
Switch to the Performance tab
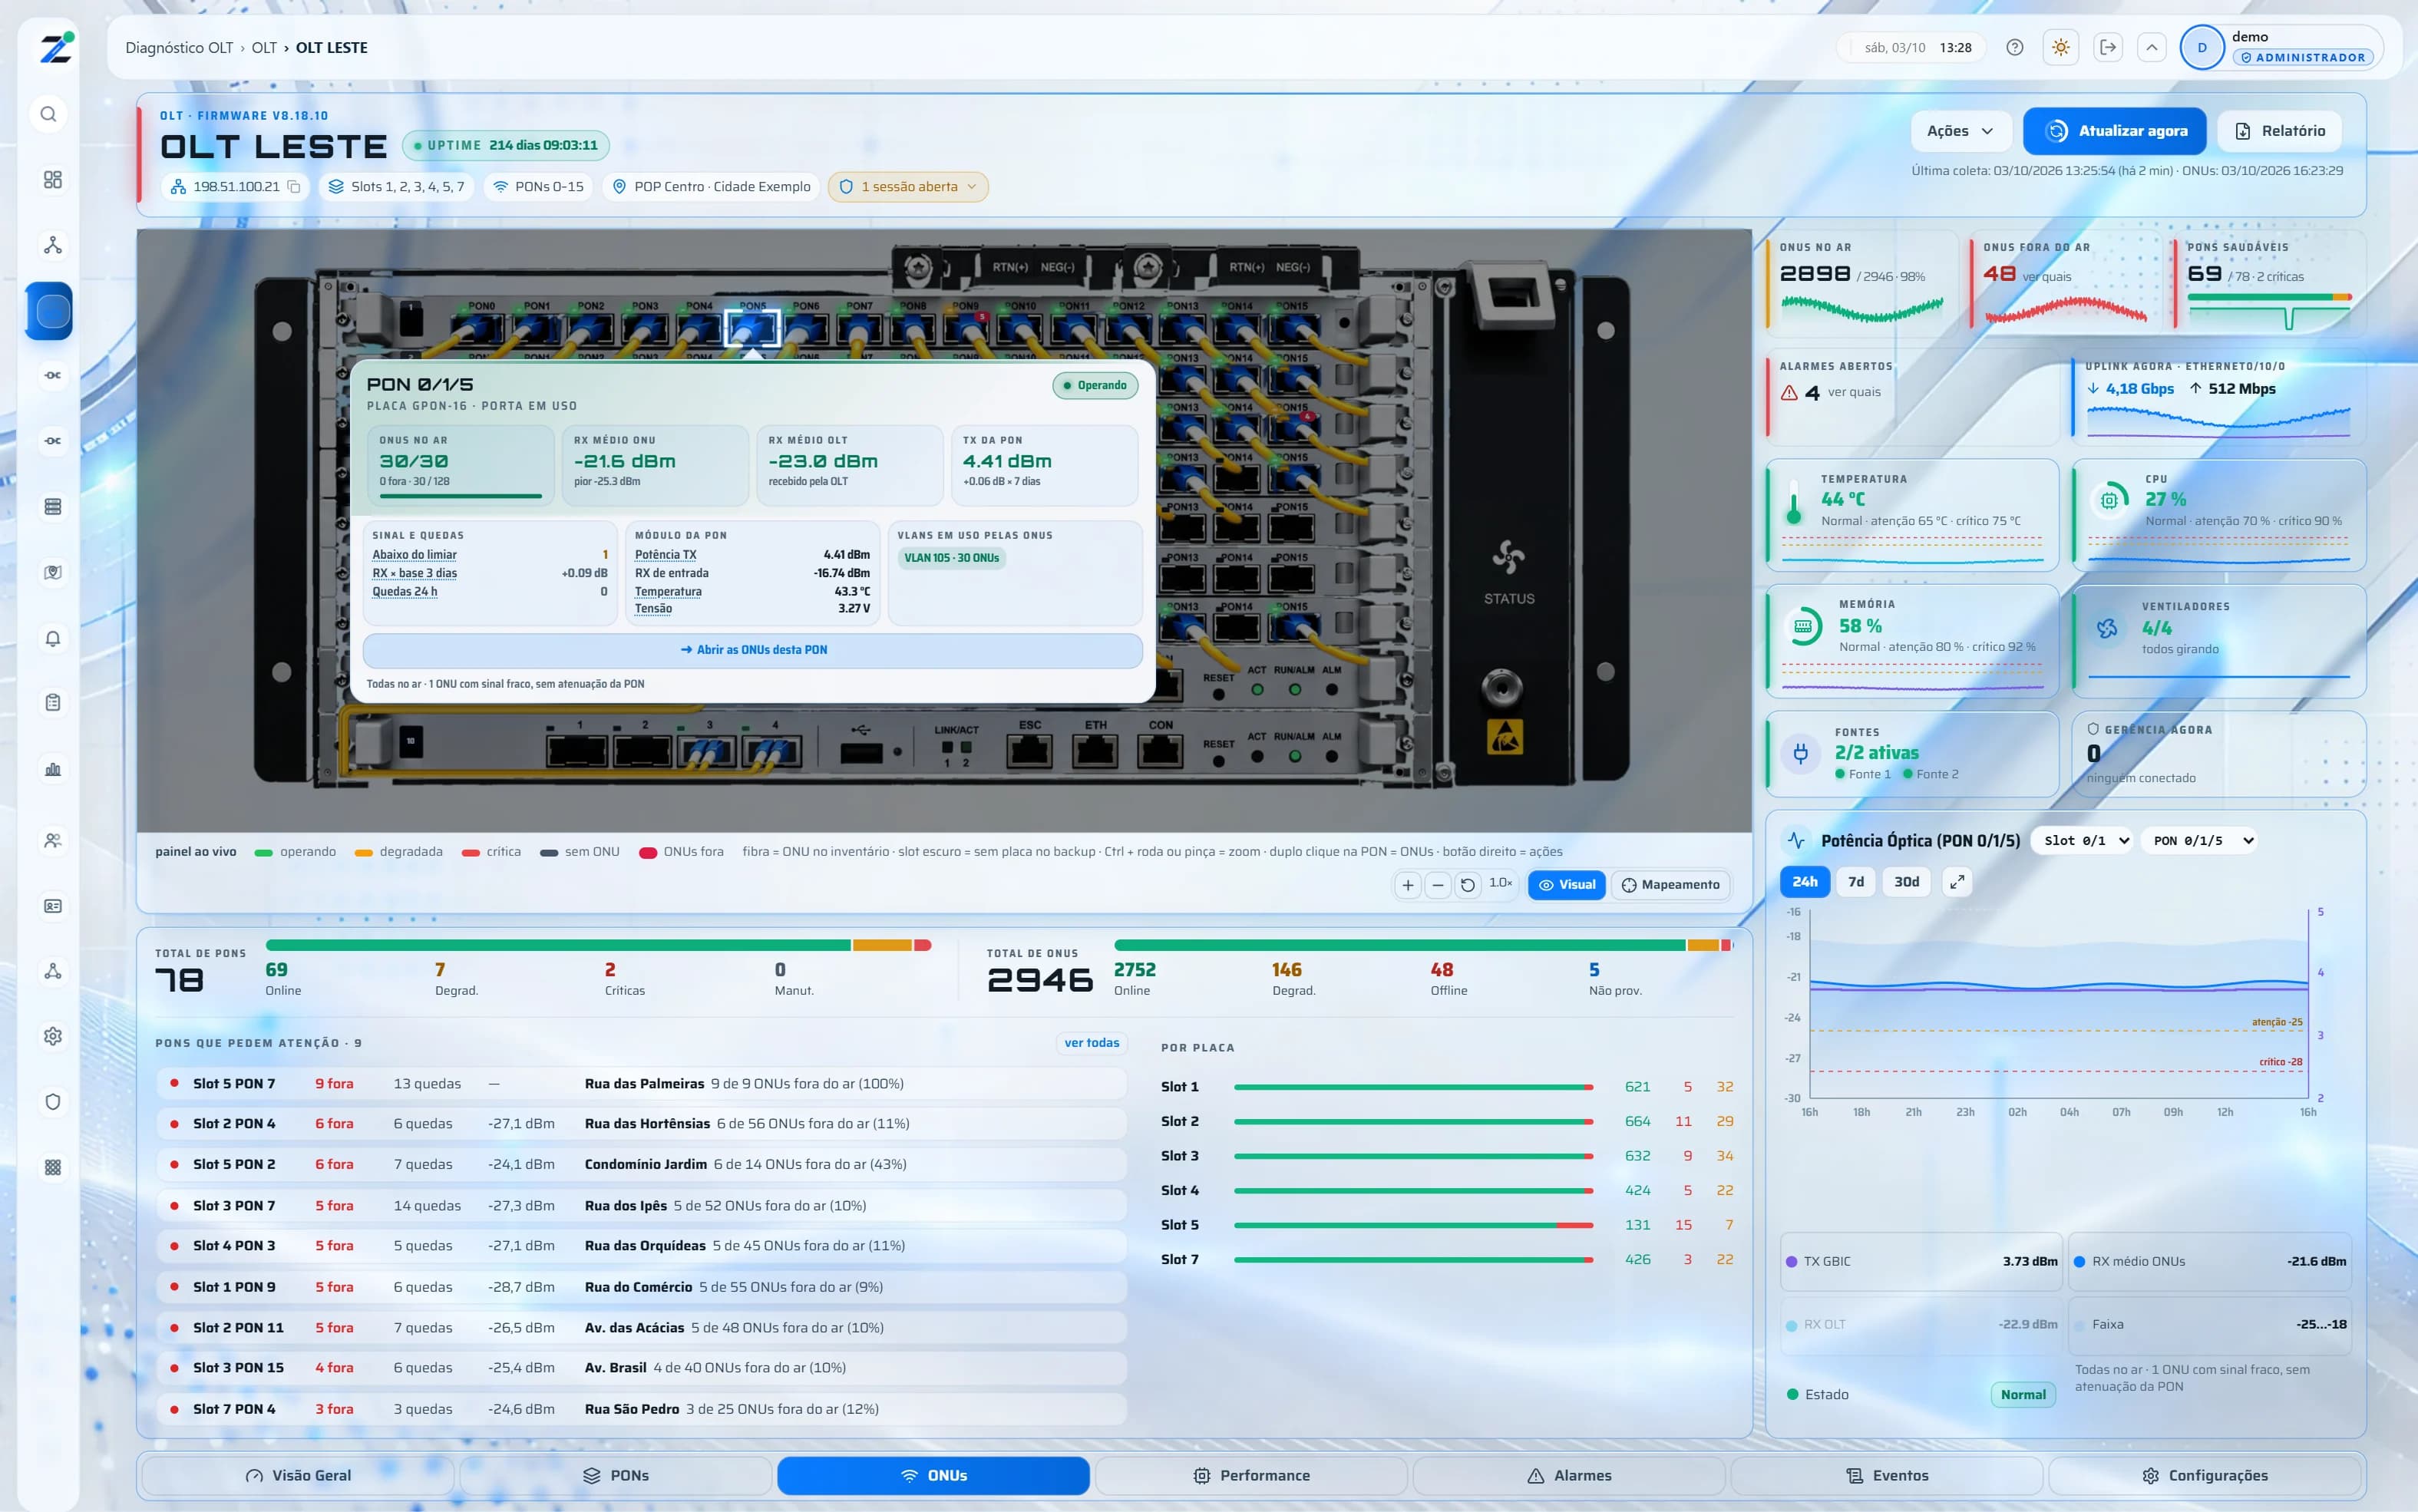pyautogui.click(x=1251, y=1476)
